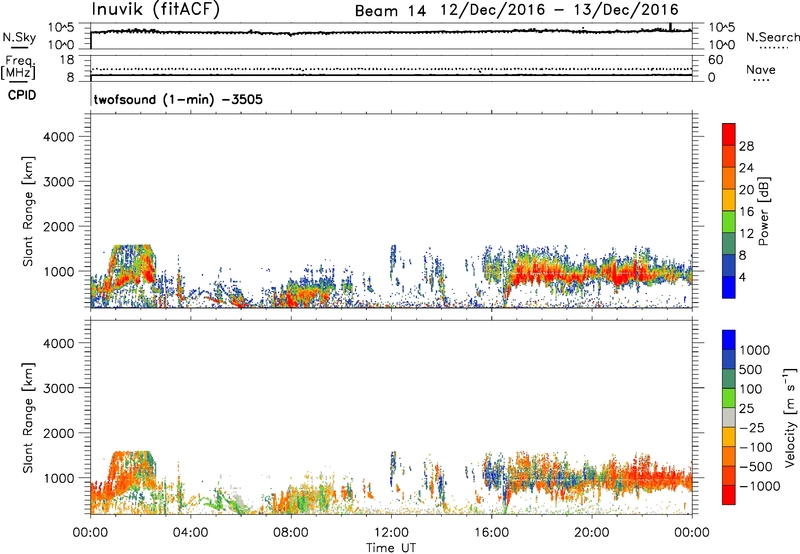Screen dimensions: 800x554
Task: Click the 'N.Search' legend label
Action: pyautogui.click(x=772, y=37)
